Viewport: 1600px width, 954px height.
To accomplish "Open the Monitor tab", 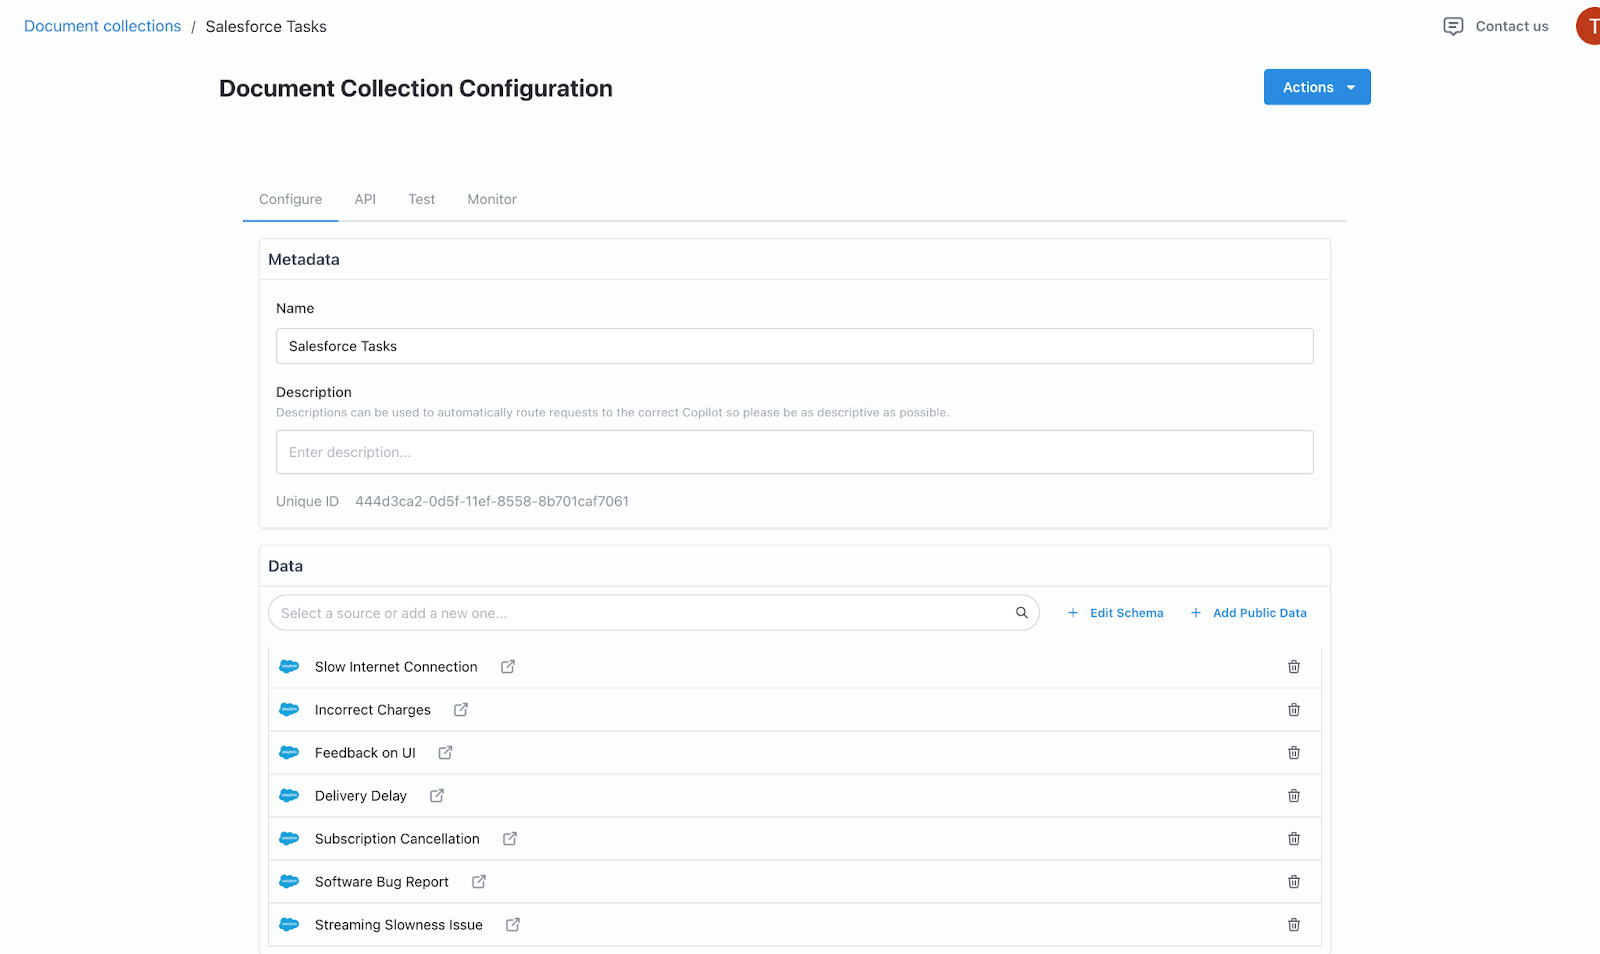I will click(492, 199).
